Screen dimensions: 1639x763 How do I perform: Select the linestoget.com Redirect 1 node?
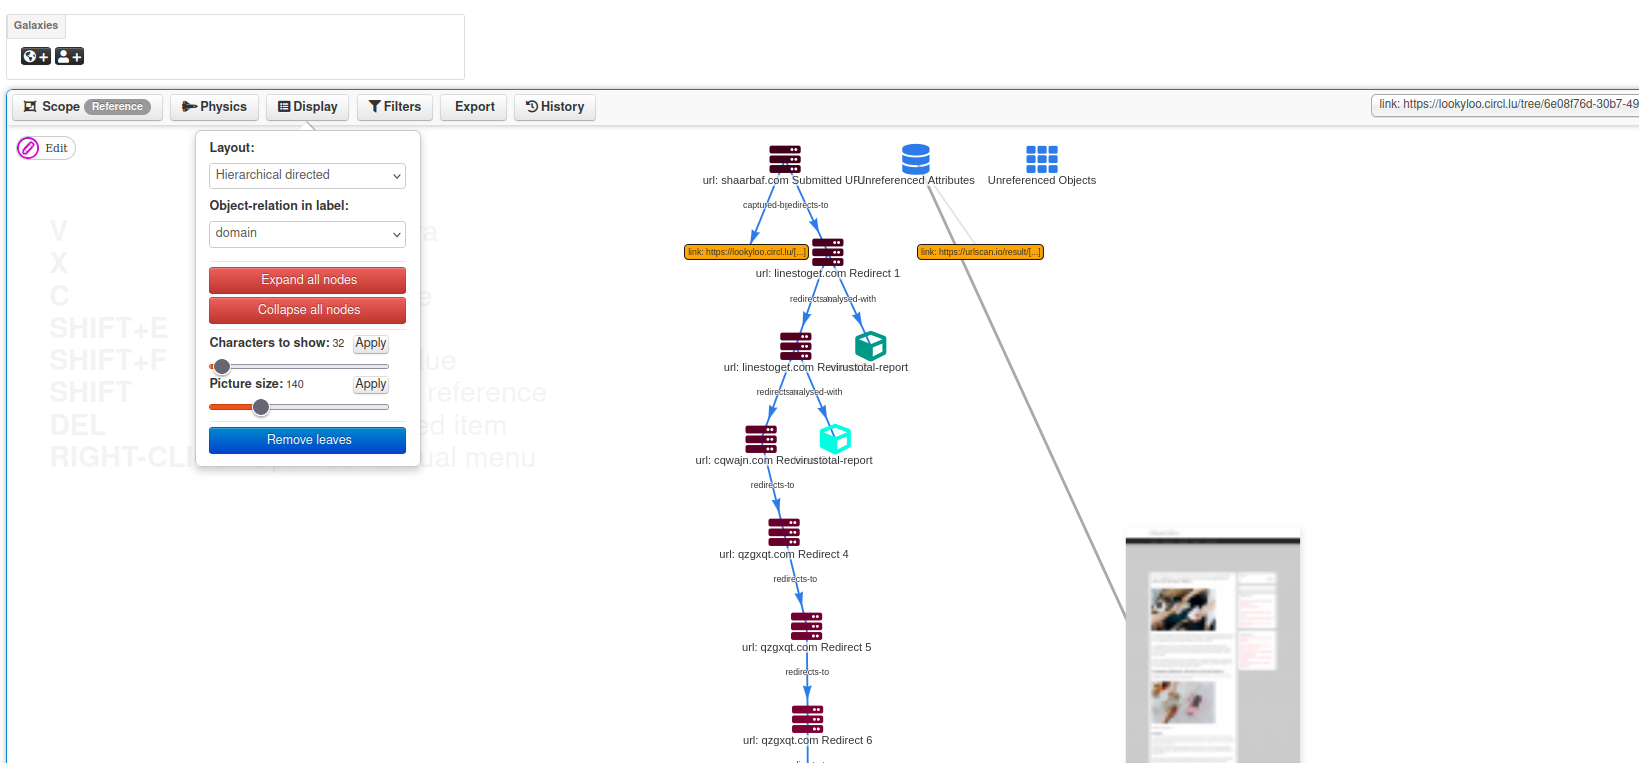pos(828,252)
